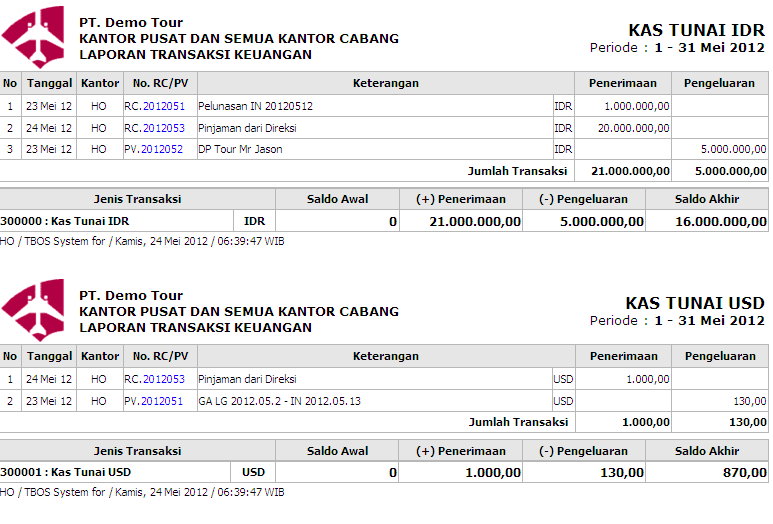Click the 'Penerimaan' column header in USD table
The height and width of the screenshot is (524, 773).
(624, 356)
